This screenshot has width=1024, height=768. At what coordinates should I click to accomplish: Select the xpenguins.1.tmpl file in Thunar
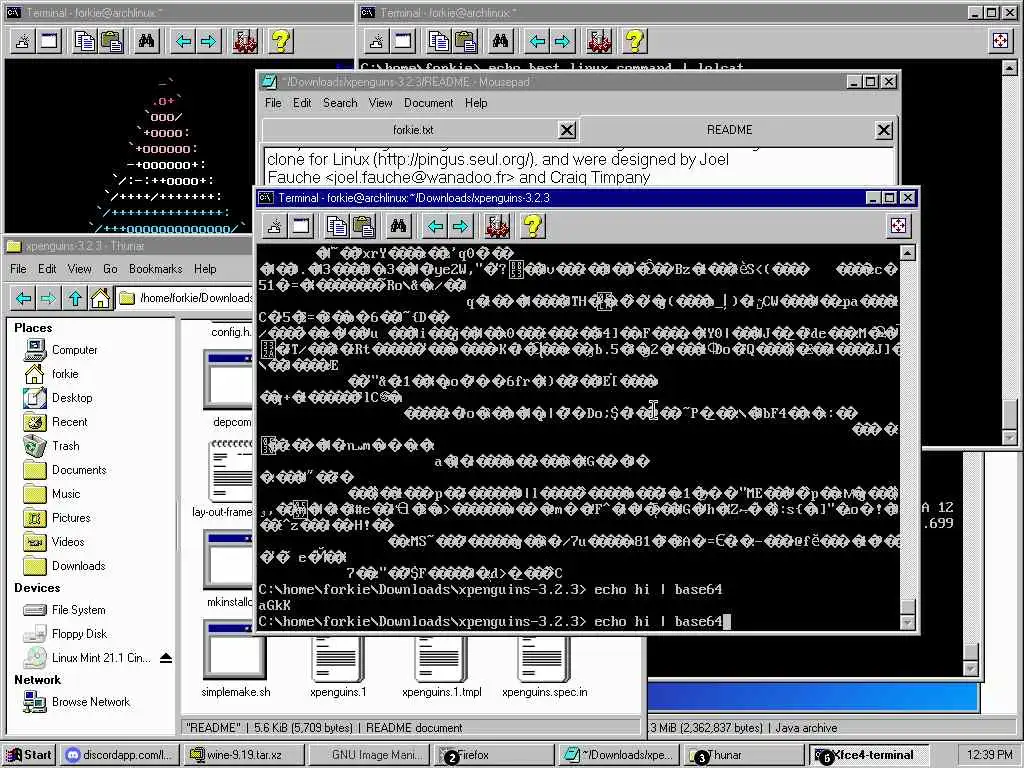[x=441, y=667]
